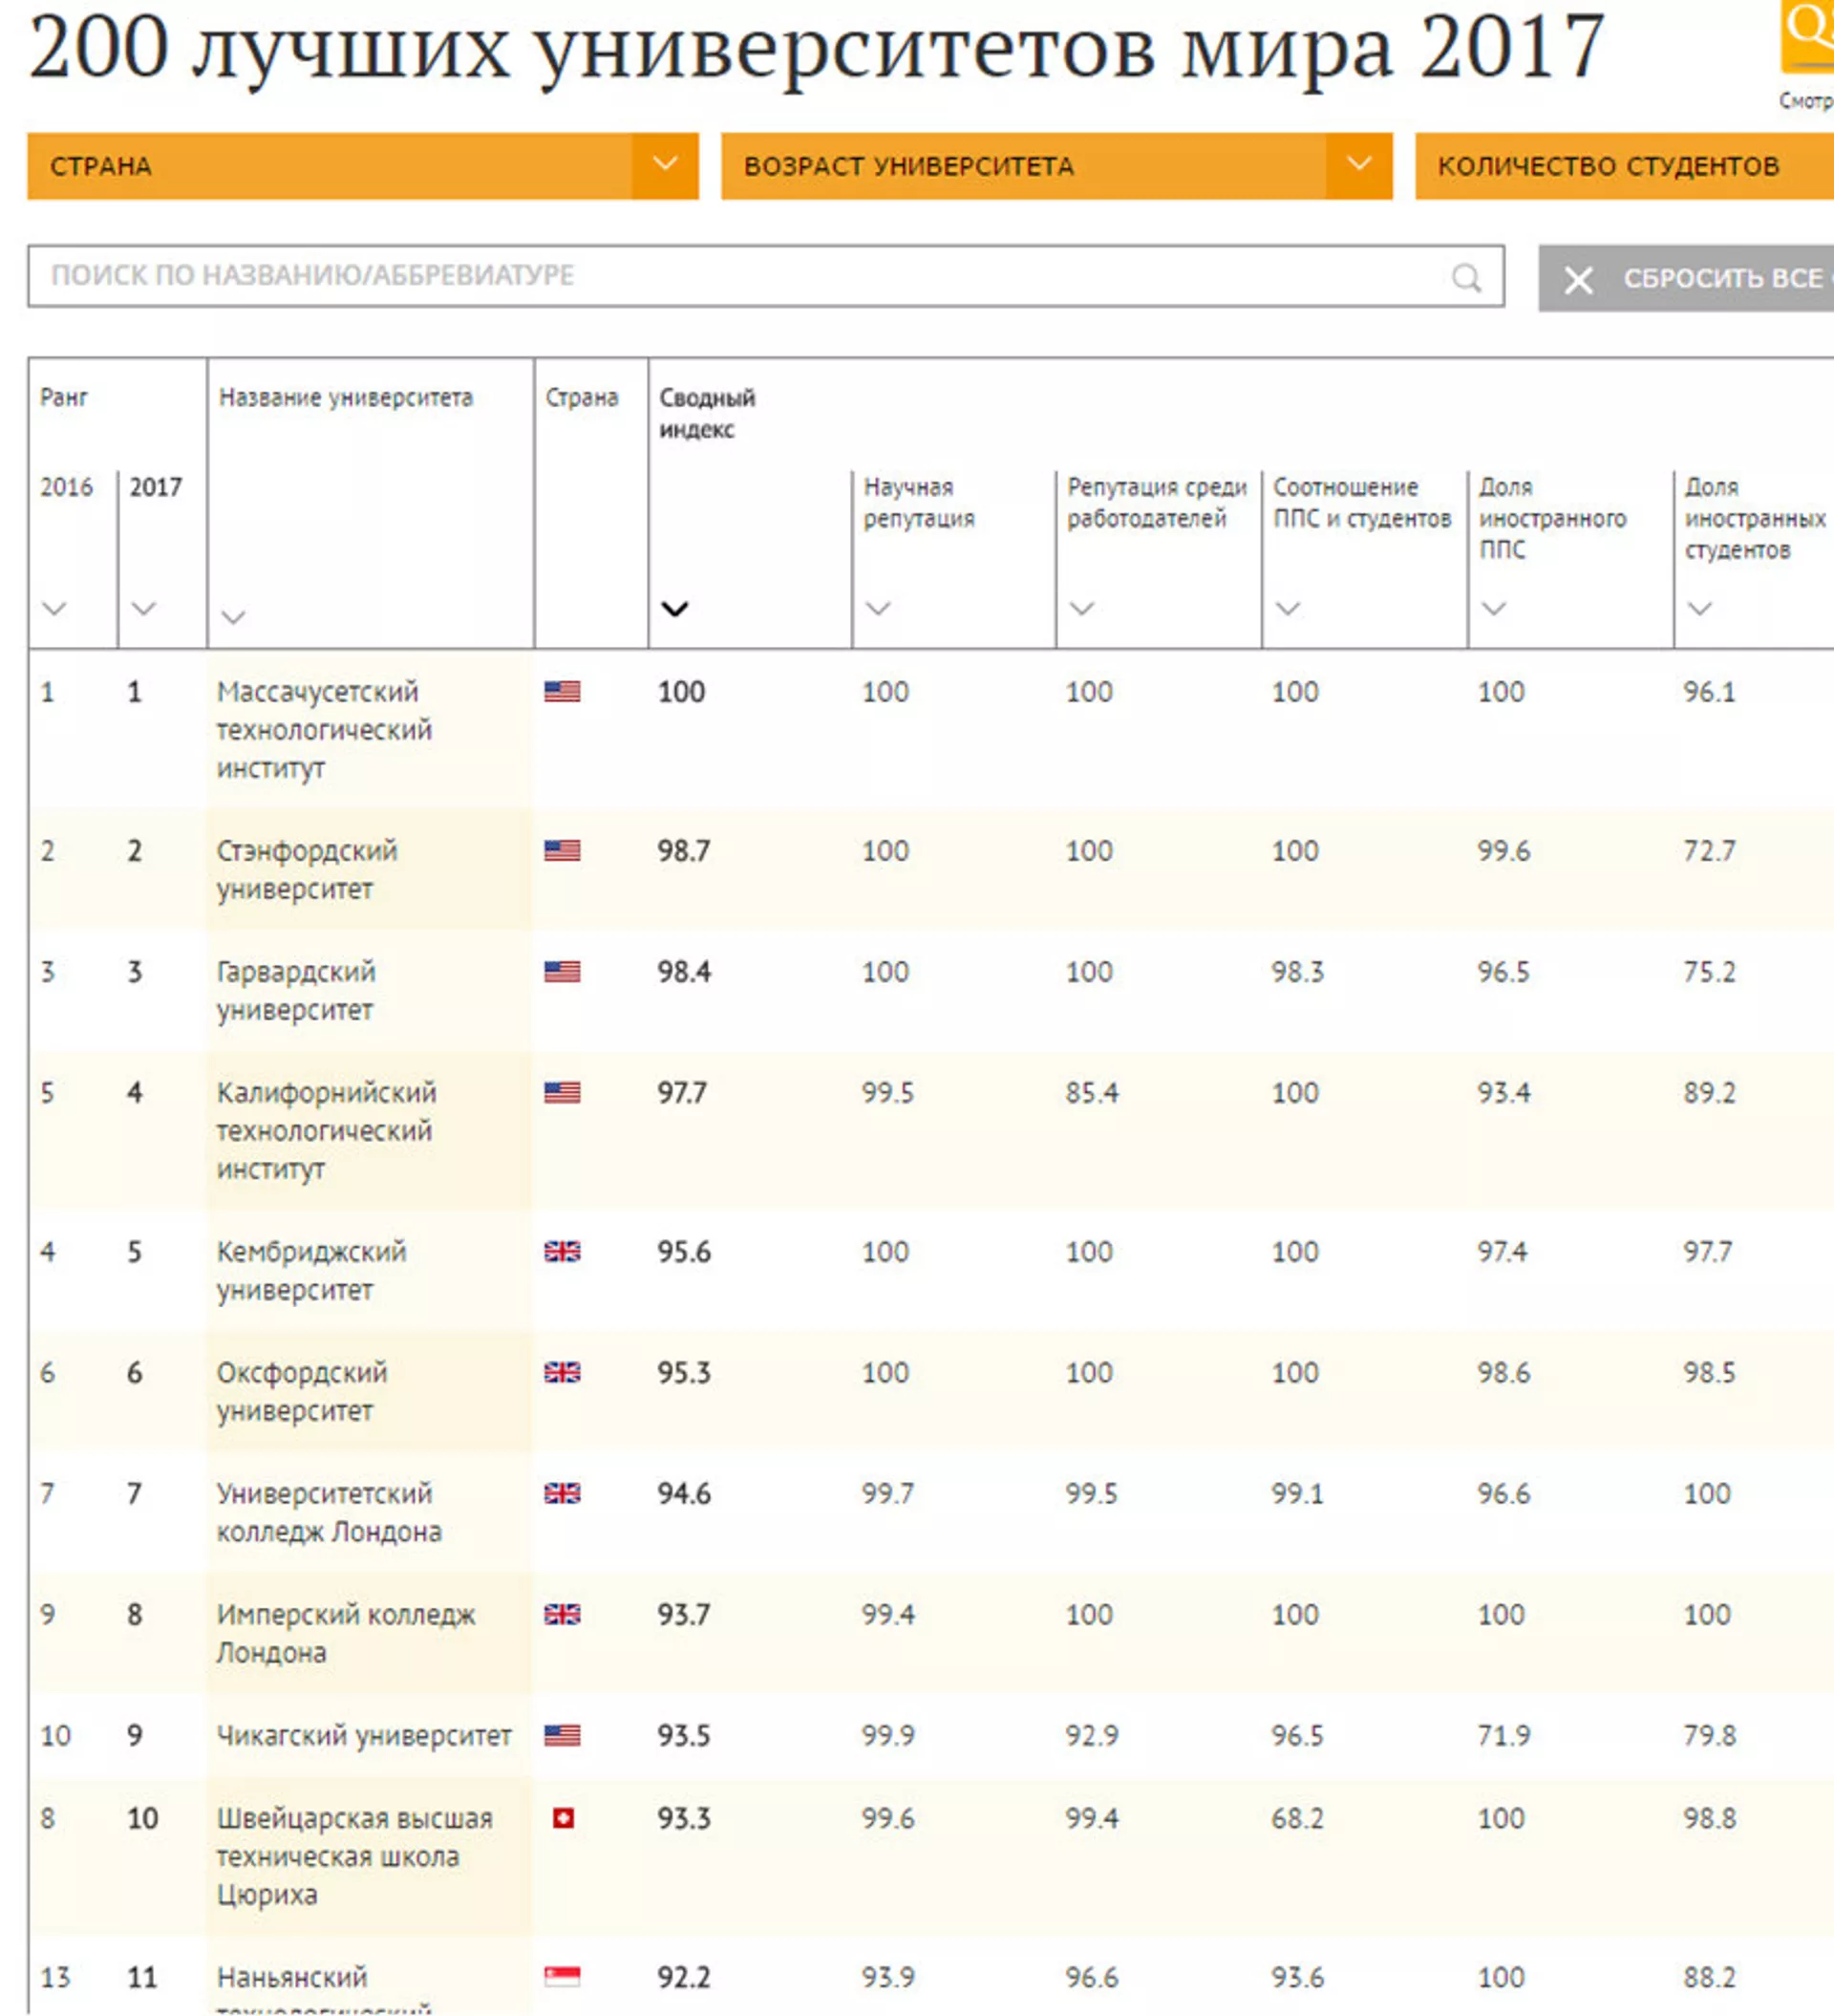
Task: Click the X icon on reset button
Action: click(x=1578, y=280)
